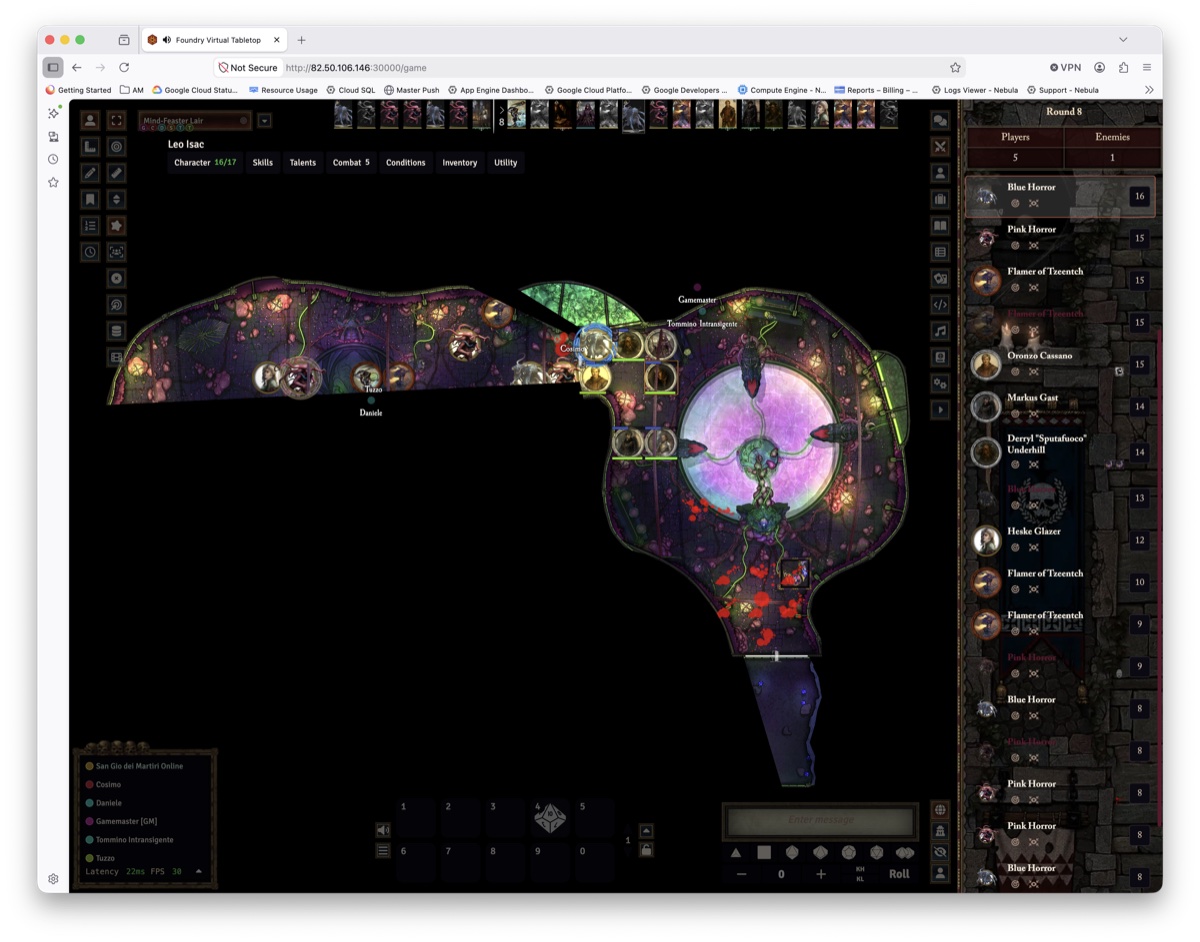
Task: Open the Game Settings cogs tab
Action: tap(940, 383)
